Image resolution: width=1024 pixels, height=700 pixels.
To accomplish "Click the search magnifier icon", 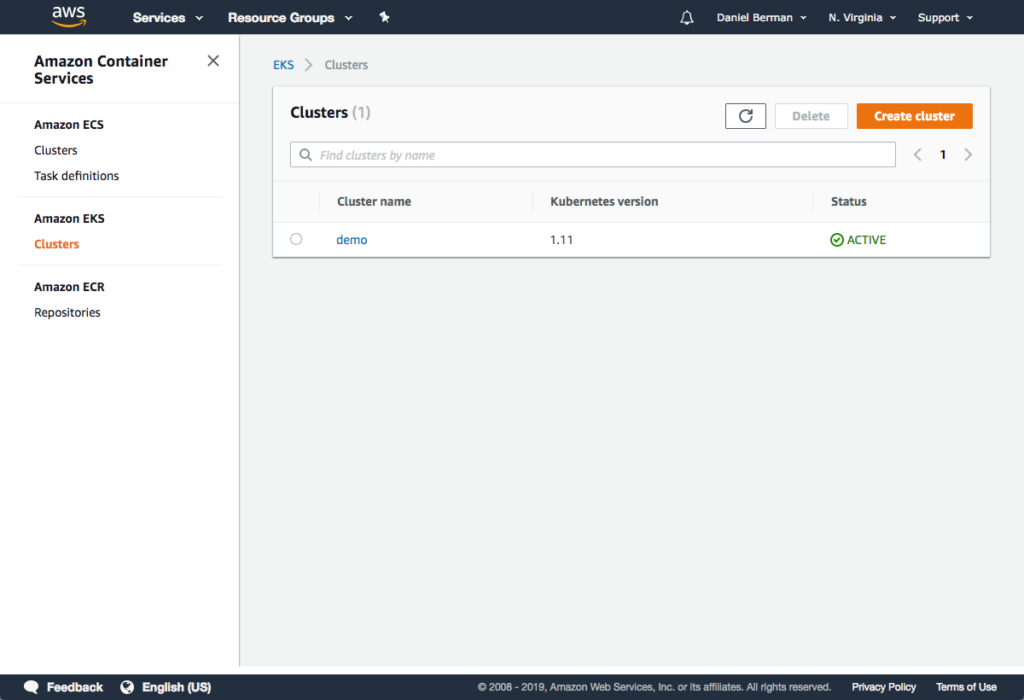I will click(x=305, y=155).
